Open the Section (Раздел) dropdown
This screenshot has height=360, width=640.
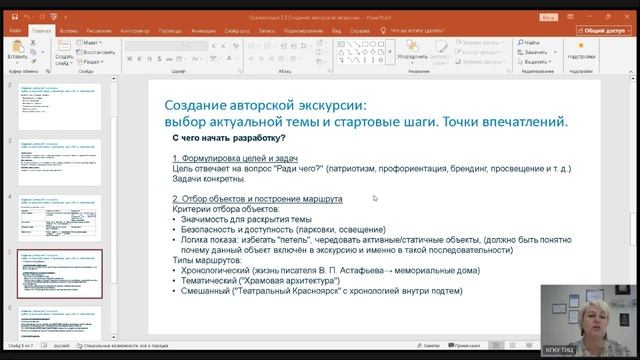click(90, 62)
